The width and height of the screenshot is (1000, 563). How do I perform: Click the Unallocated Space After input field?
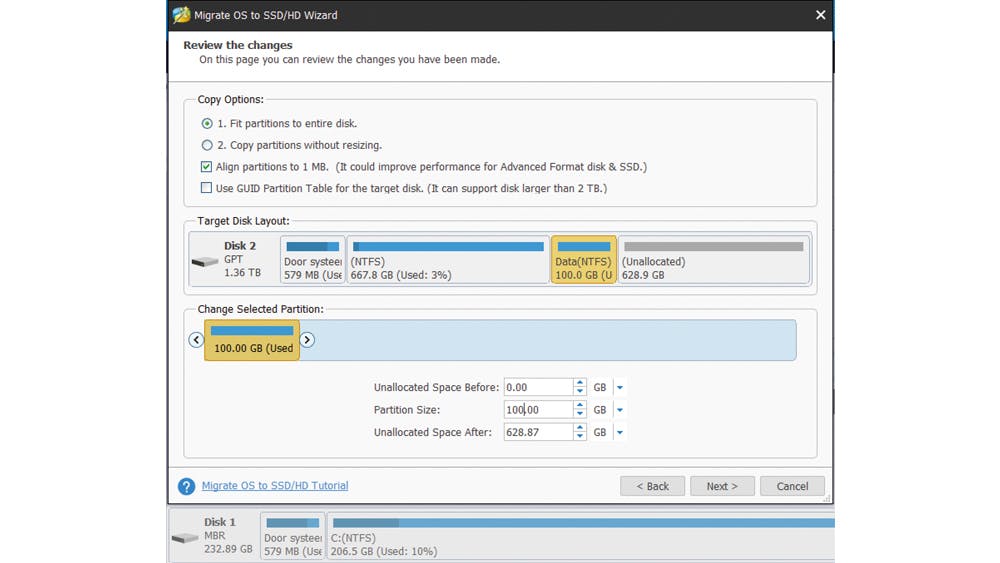[538, 432]
